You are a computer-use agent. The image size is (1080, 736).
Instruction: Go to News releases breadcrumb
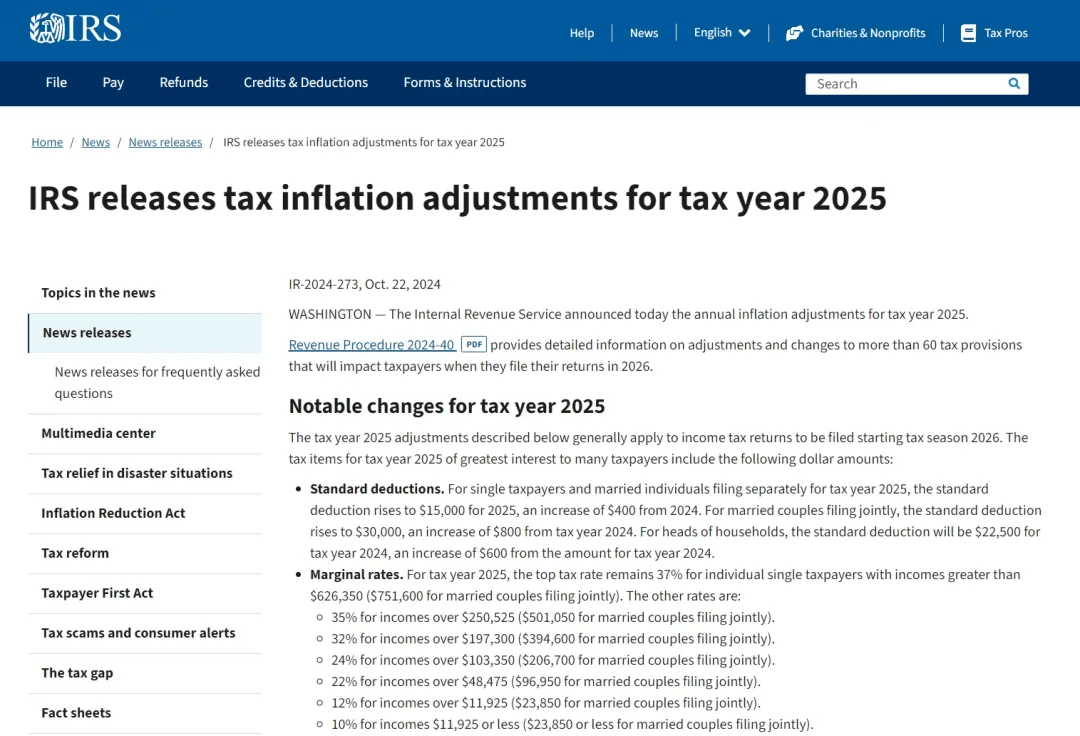pyautogui.click(x=165, y=142)
